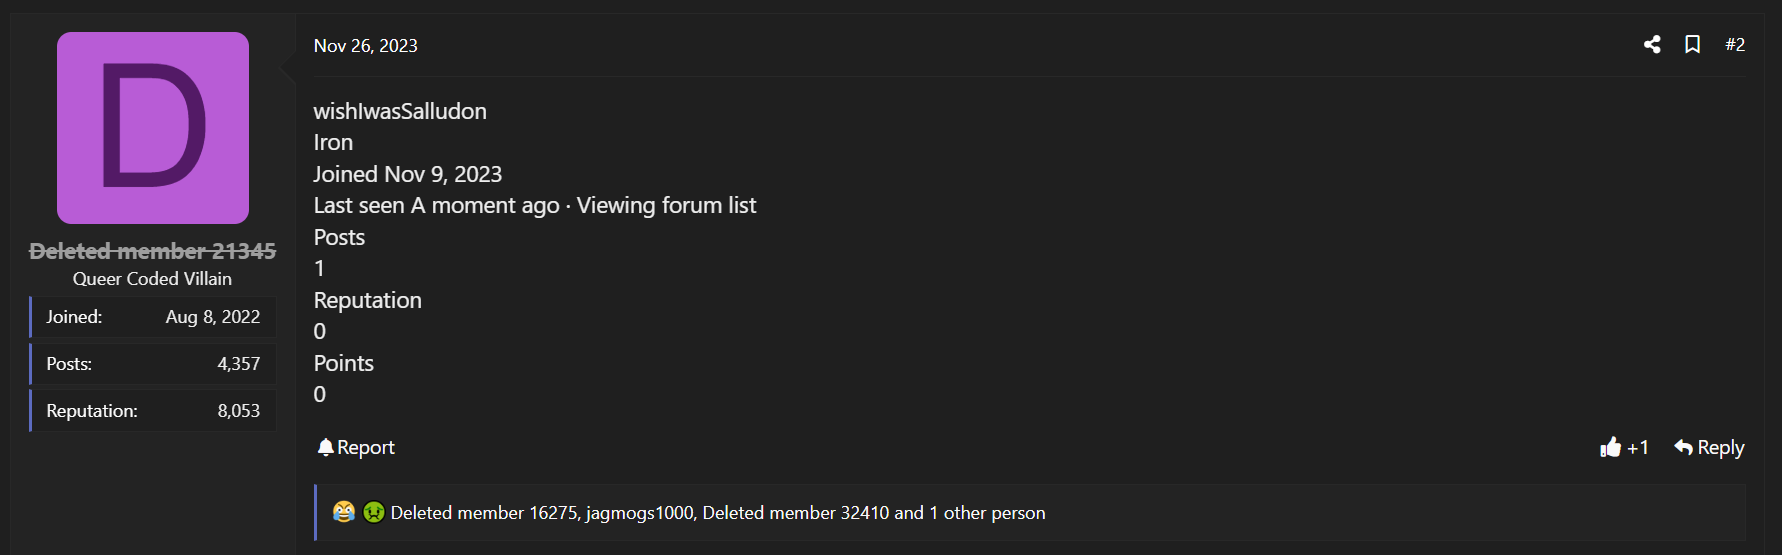Screen dimensions: 1782x555
Task: Click the Nov 26, 2023 post date
Action: 365,46
